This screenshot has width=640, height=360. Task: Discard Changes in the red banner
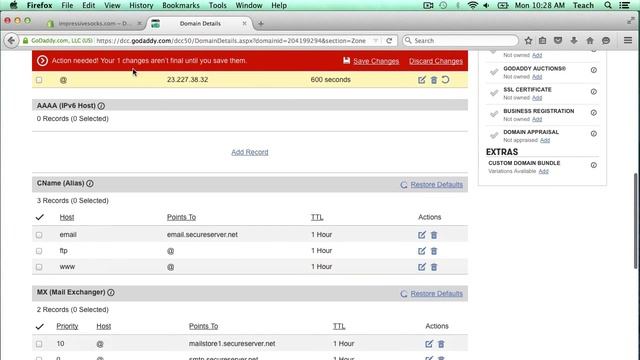point(436,61)
